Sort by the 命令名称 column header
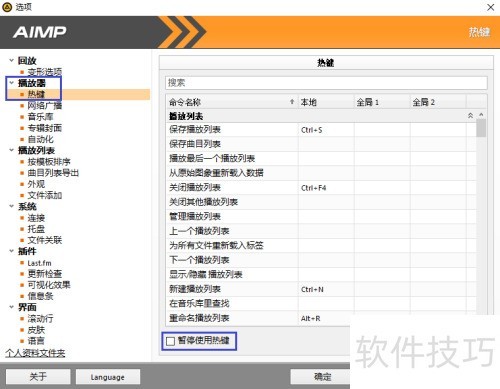Image resolution: width=500 pixels, height=389 pixels. pos(232,102)
